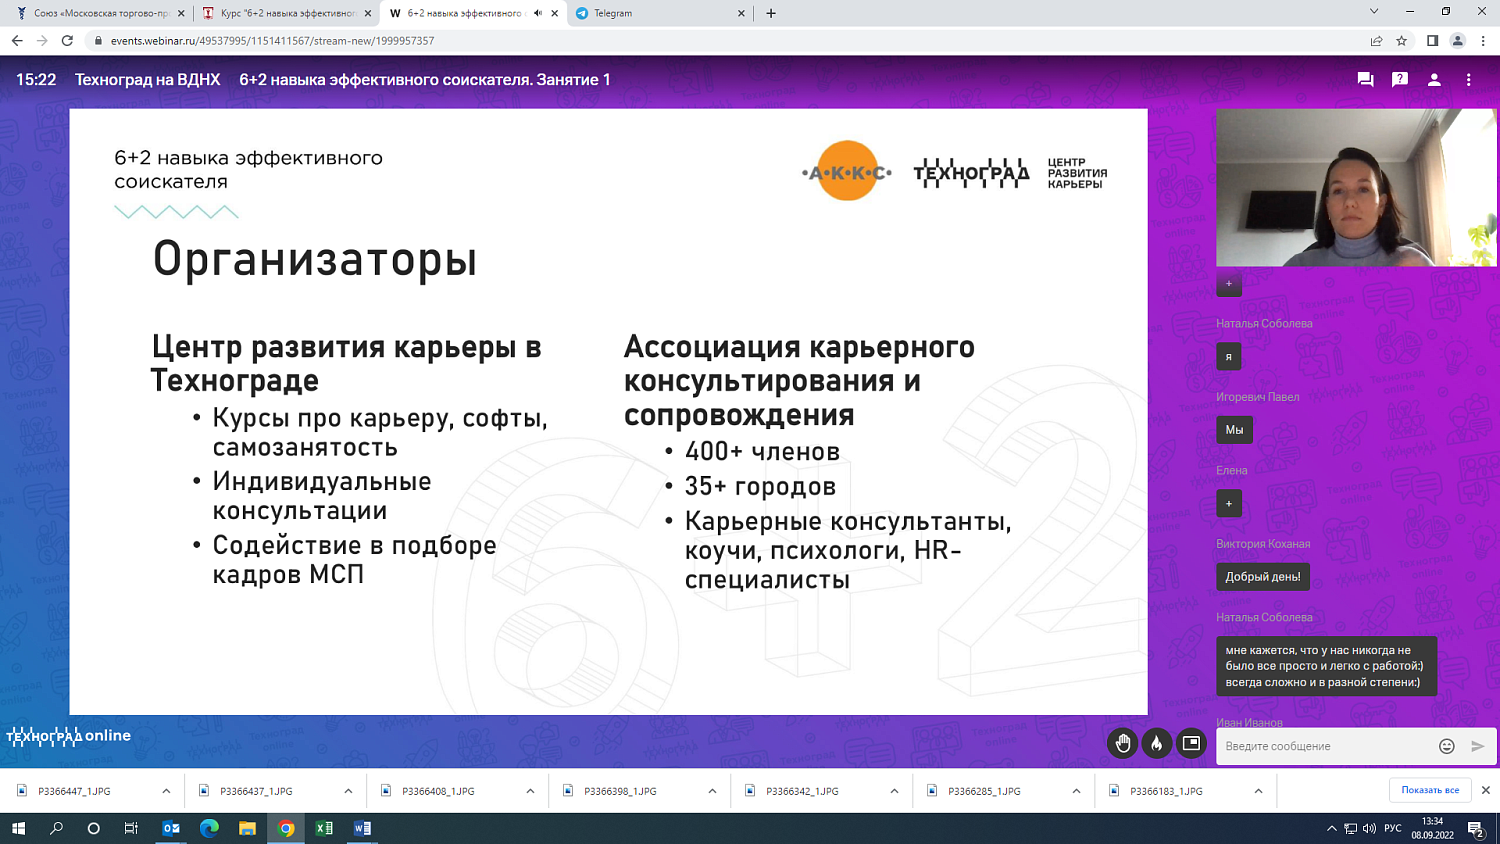Bookmark this page with star icon
Viewport: 1500px width, 844px height.
(1402, 41)
